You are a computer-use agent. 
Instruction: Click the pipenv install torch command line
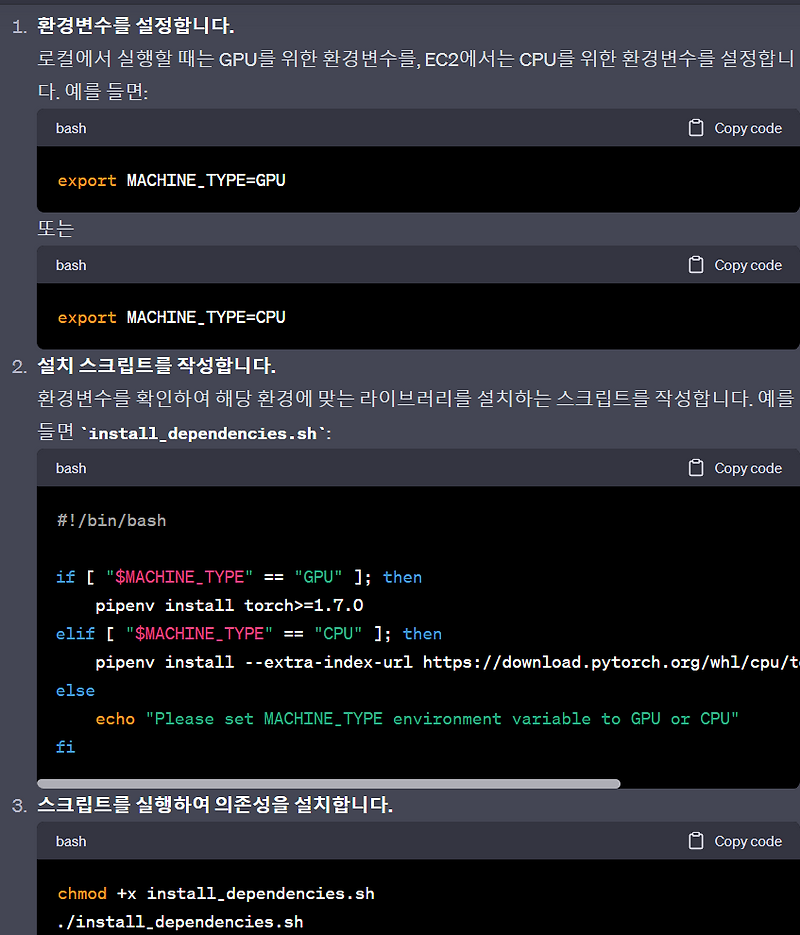pos(230,604)
